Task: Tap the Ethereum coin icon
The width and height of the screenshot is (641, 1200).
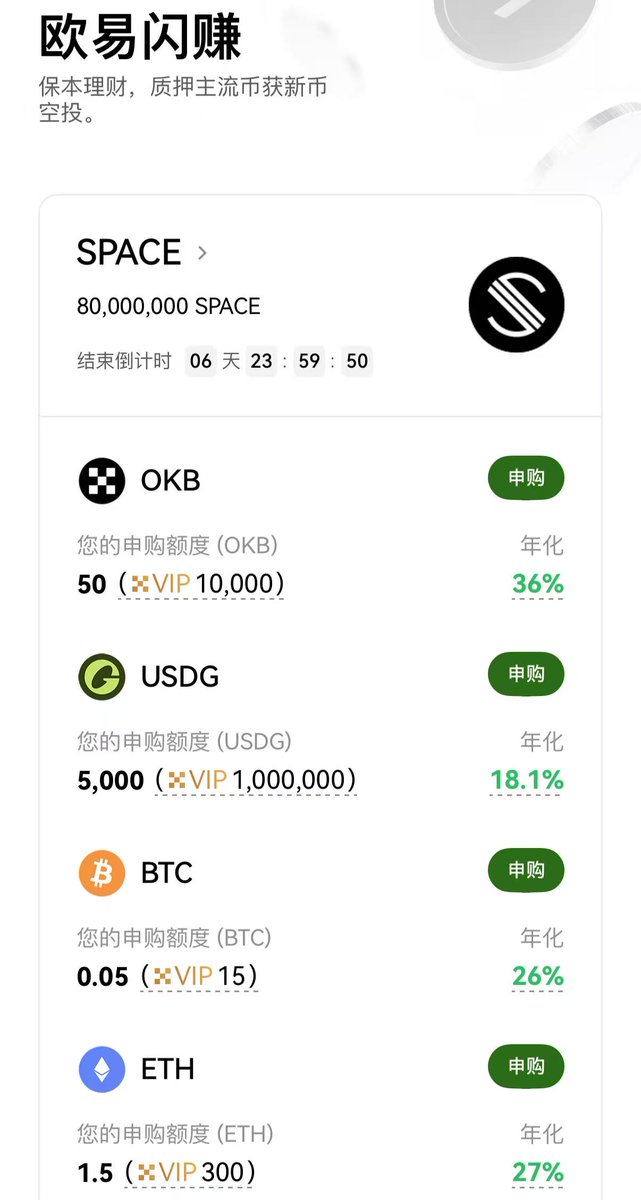Action: tap(102, 1068)
